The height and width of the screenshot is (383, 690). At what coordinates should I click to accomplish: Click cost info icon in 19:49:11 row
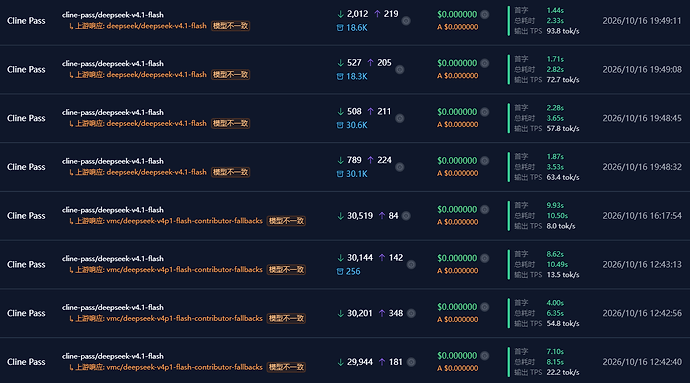(484, 15)
